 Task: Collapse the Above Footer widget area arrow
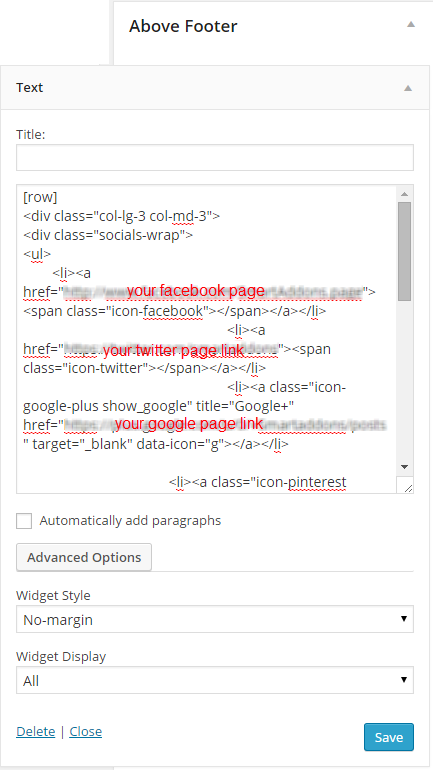(x=411, y=24)
